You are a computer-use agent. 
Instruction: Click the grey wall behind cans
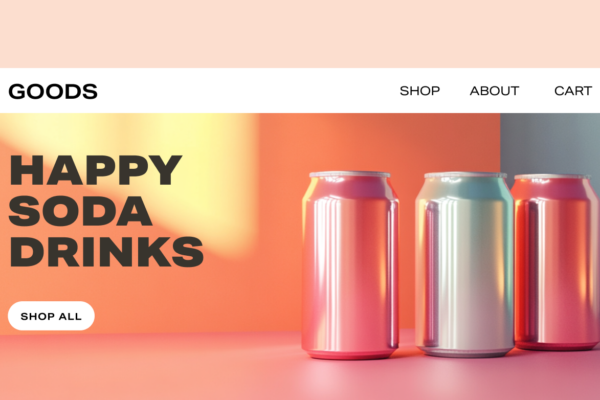pos(550,144)
